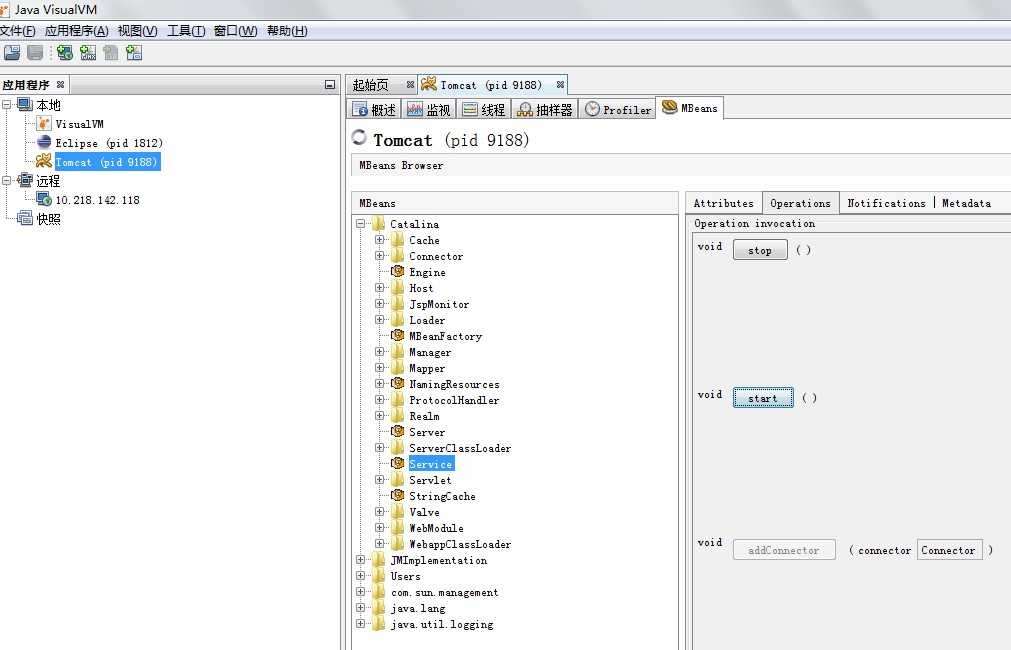
Task: Invoke the start operation button
Action: click(763, 398)
